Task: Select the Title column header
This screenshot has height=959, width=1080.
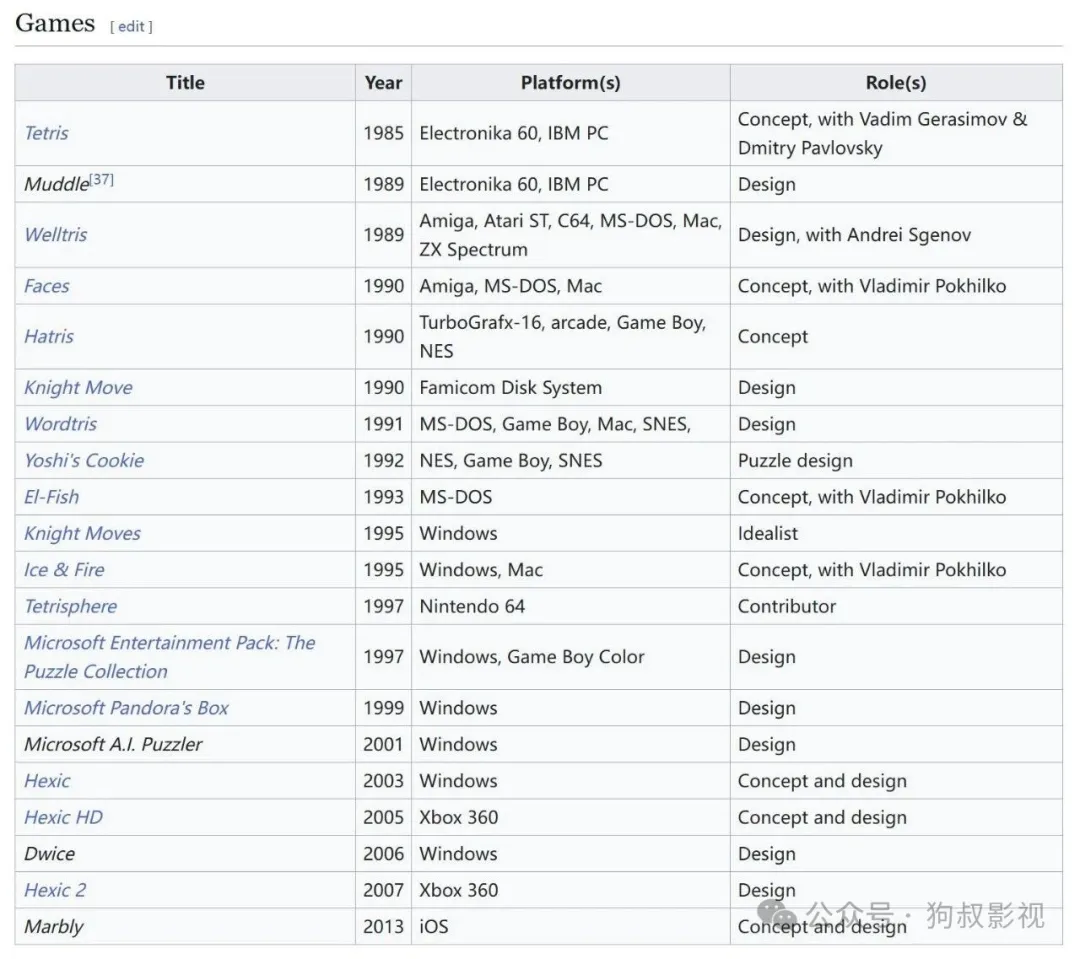Action: [185, 83]
